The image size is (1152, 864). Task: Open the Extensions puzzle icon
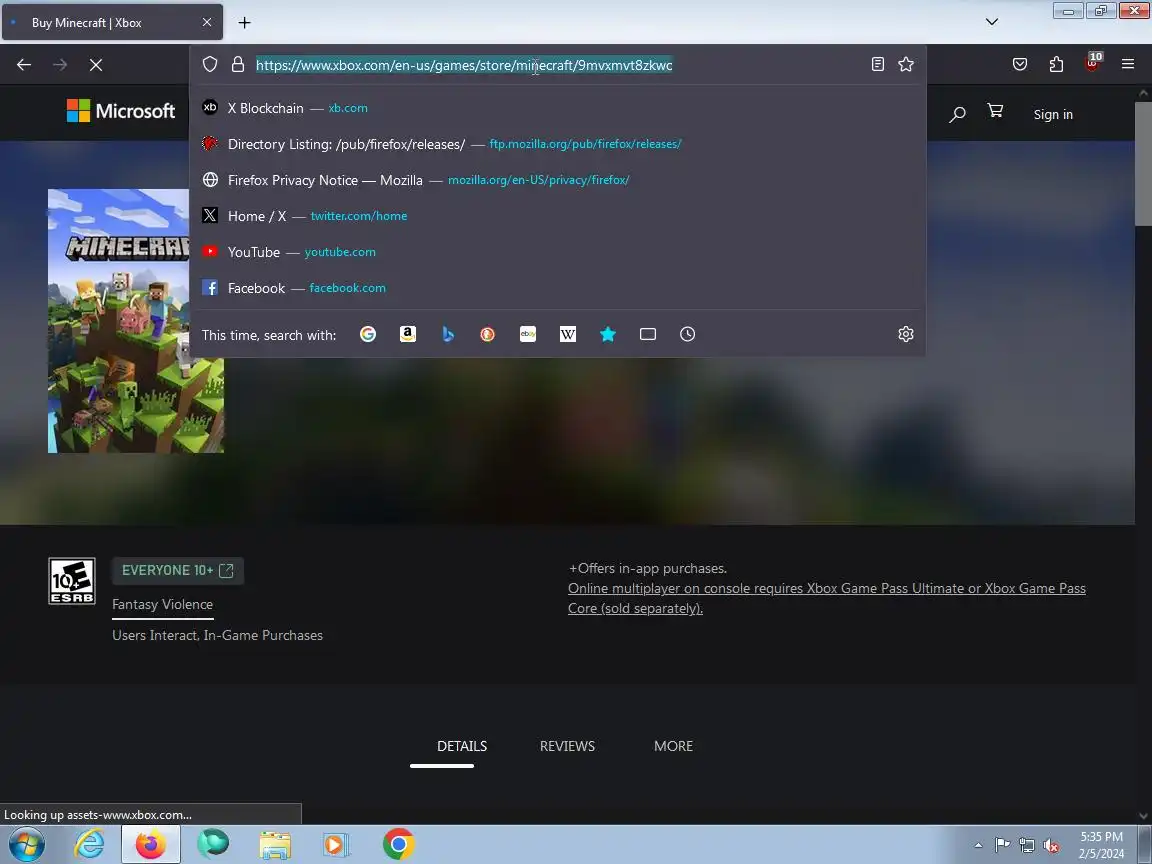(x=1056, y=65)
